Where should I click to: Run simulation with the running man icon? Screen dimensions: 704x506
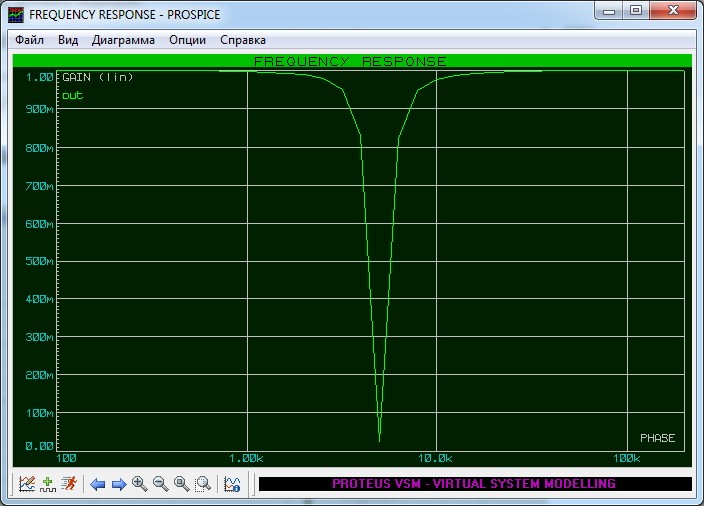69,484
